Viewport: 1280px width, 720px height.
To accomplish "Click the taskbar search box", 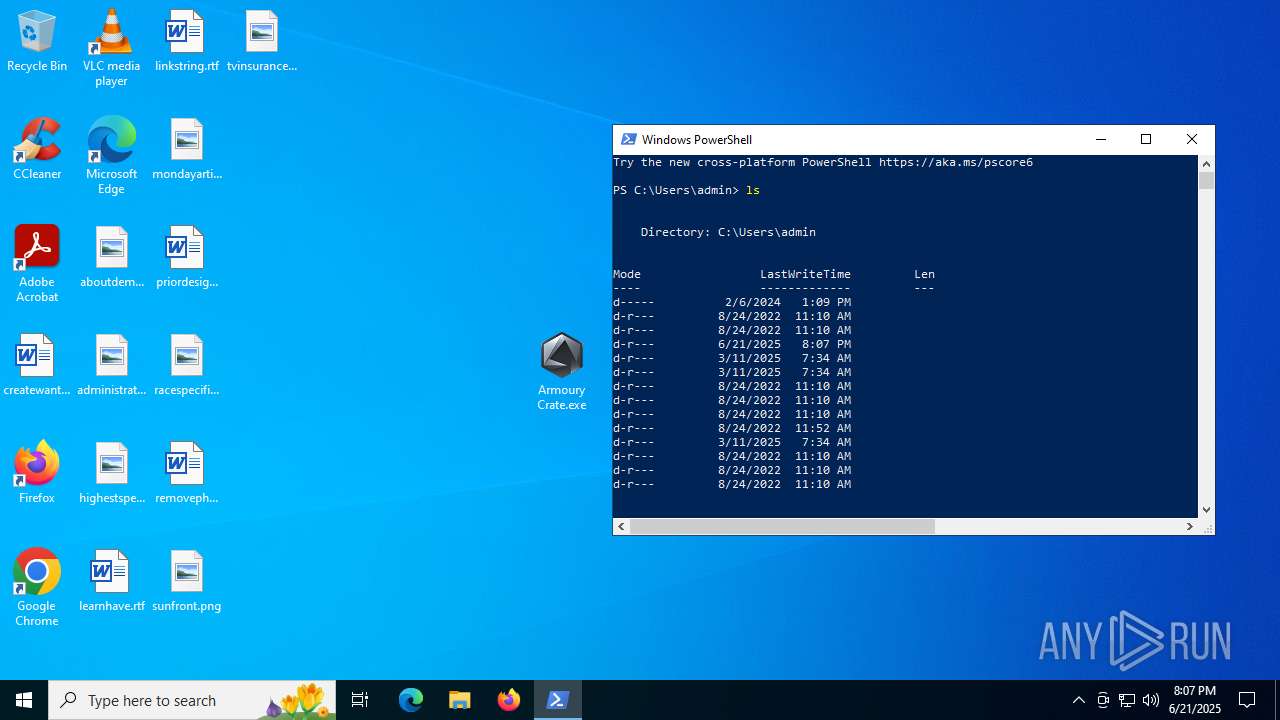I will 192,700.
